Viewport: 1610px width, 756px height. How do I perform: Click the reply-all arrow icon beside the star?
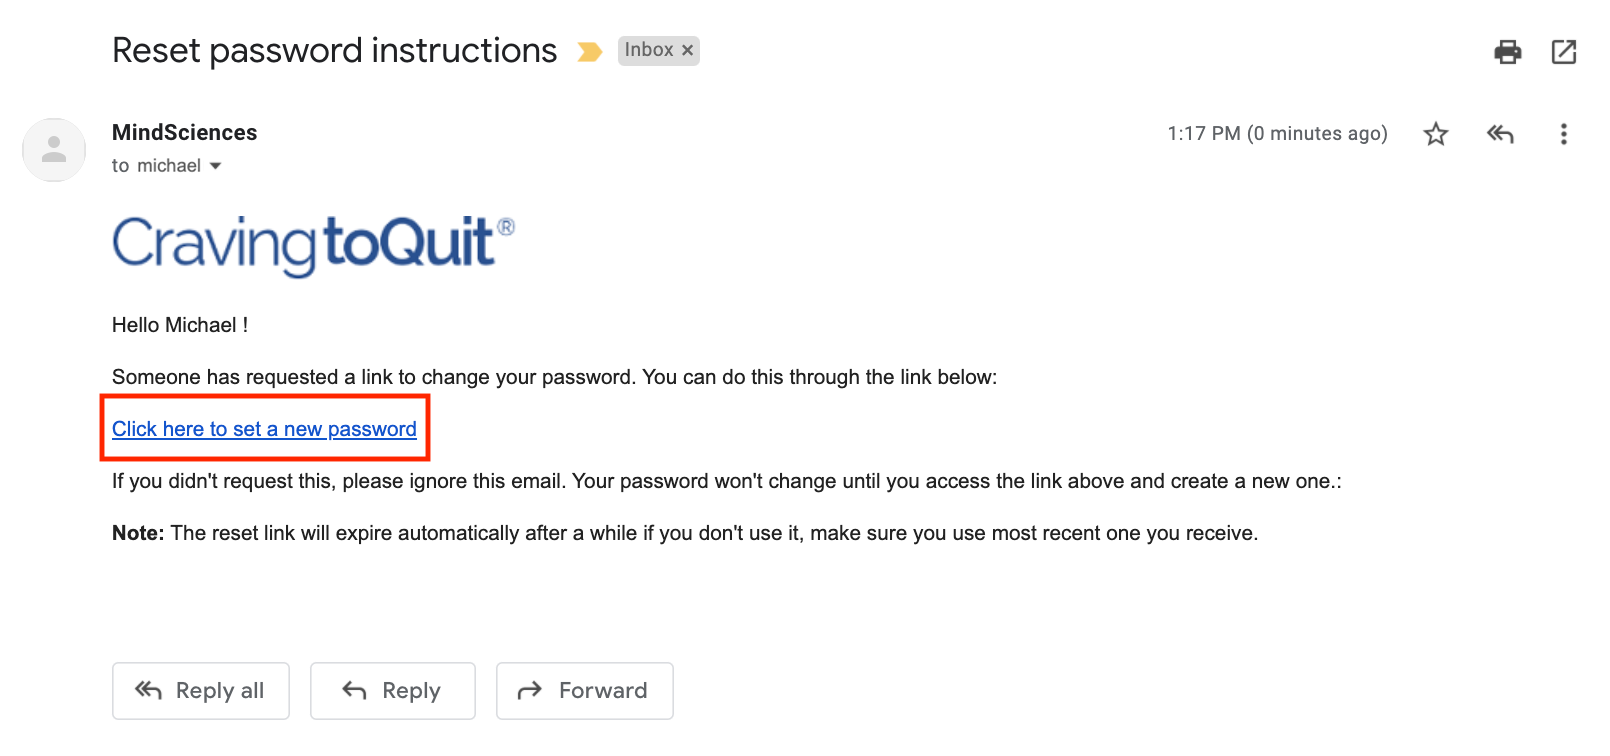pos(1500,134)
